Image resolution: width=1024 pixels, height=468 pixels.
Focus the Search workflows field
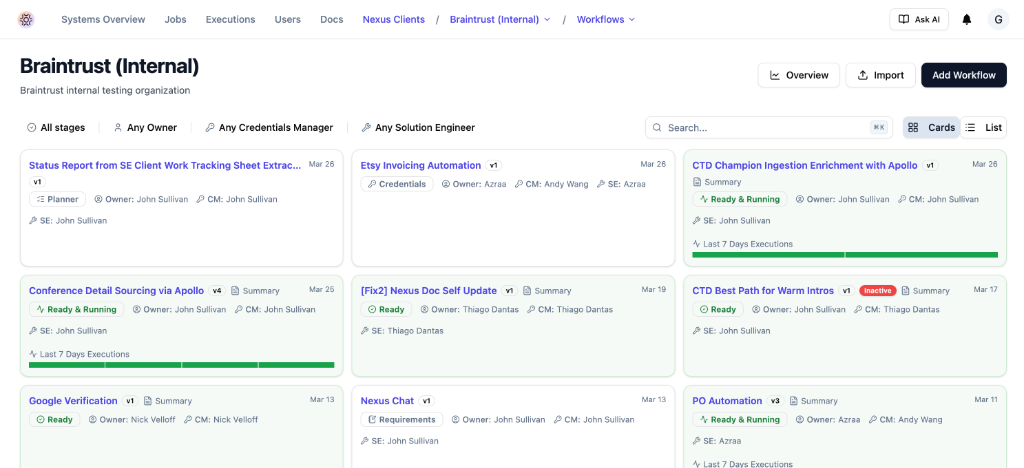click(769, 128)
